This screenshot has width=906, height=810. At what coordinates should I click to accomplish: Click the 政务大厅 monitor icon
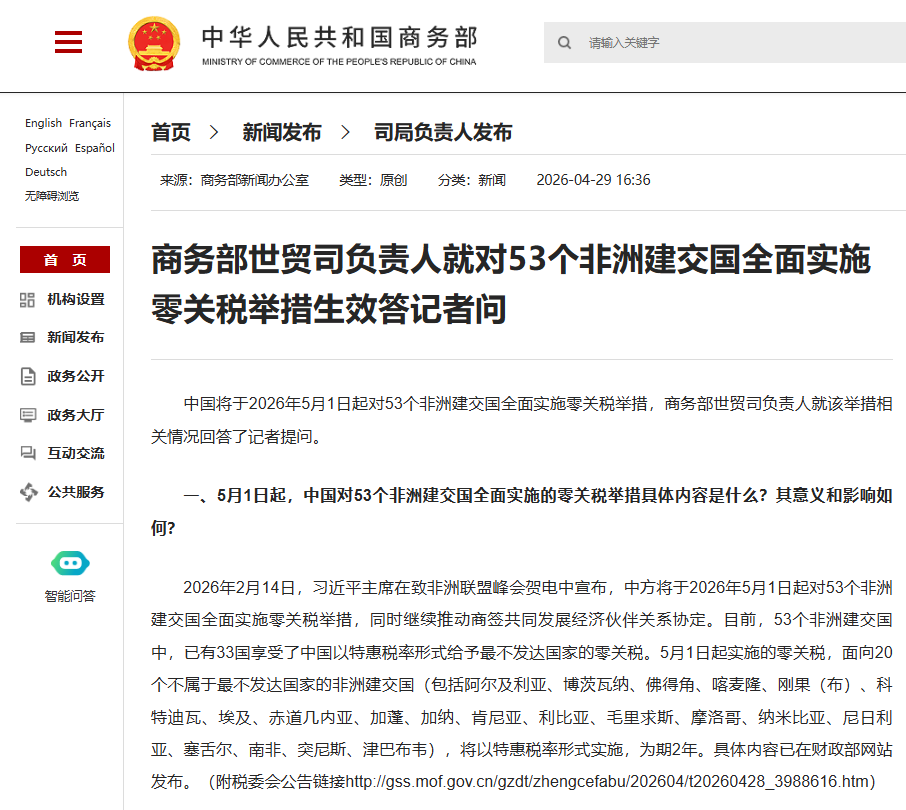[x=28, y=415]
